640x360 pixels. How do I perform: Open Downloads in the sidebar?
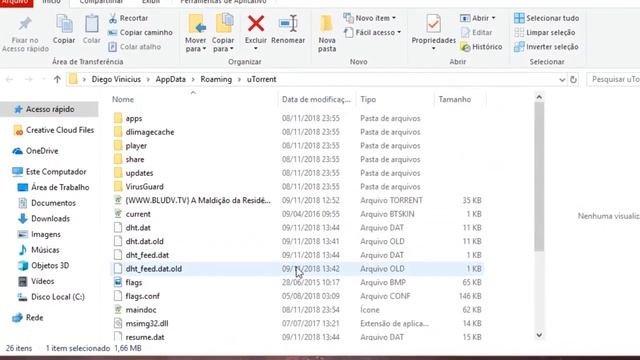pyautogui.click(x=44, y=219)
